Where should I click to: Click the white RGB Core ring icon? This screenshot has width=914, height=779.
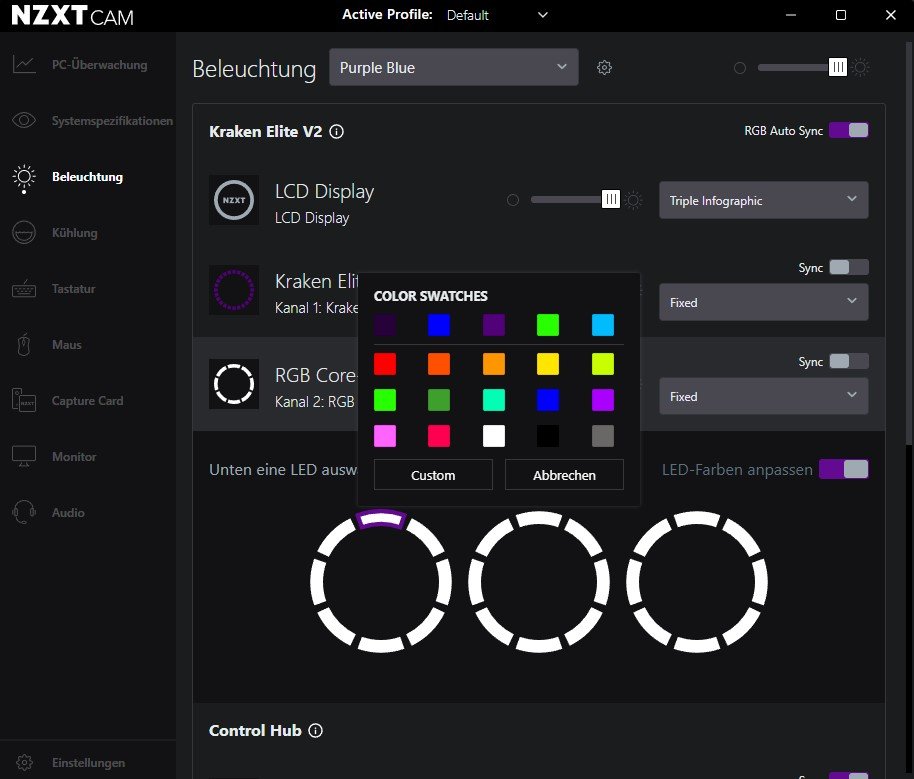[234, 384]
